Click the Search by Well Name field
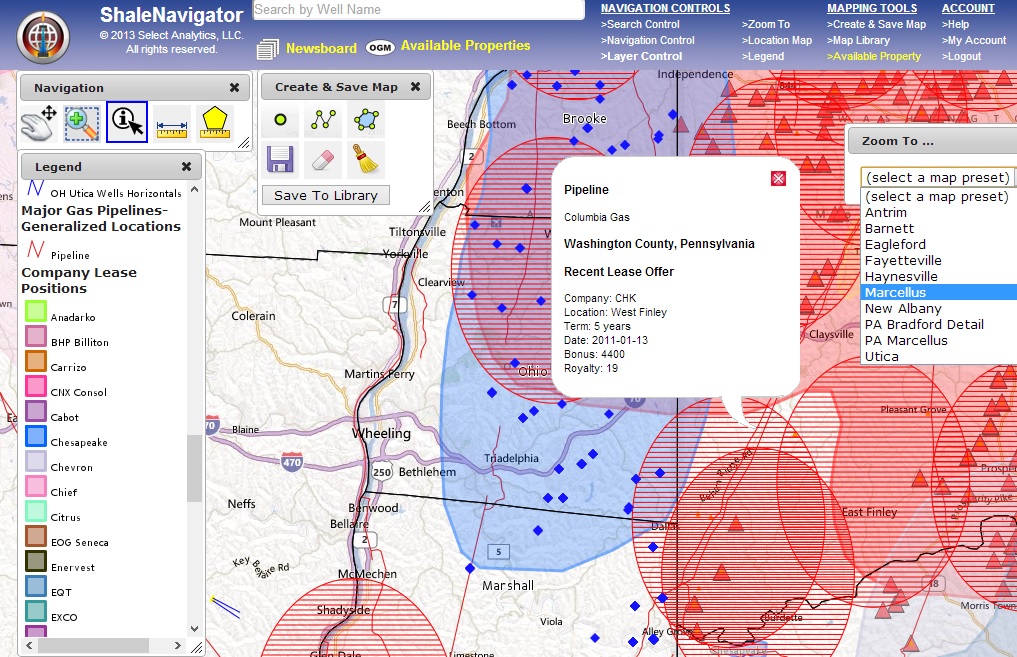The height and width of the screenshot is (657, 1017). (418, 10)
